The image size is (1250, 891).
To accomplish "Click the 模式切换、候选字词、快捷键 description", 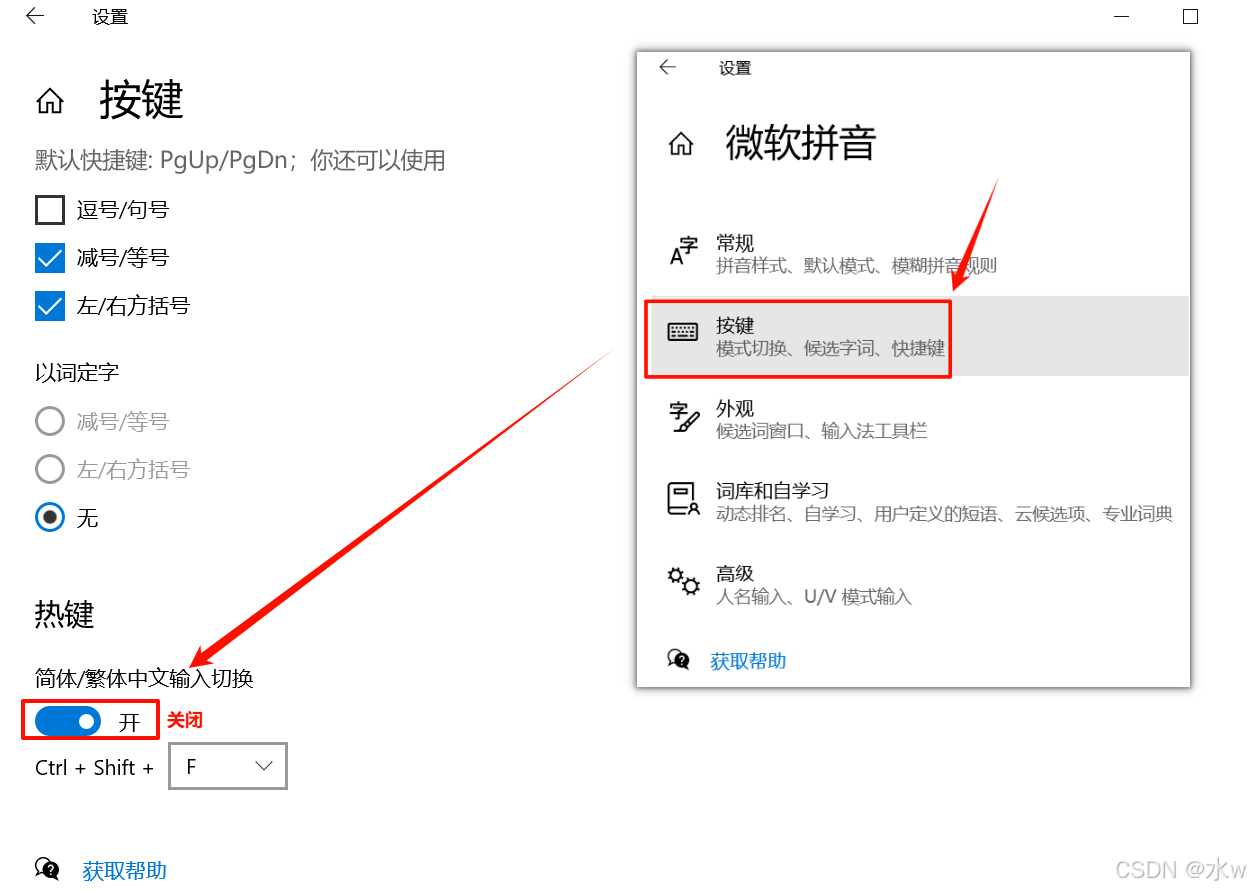I will [x=830, y=349].
